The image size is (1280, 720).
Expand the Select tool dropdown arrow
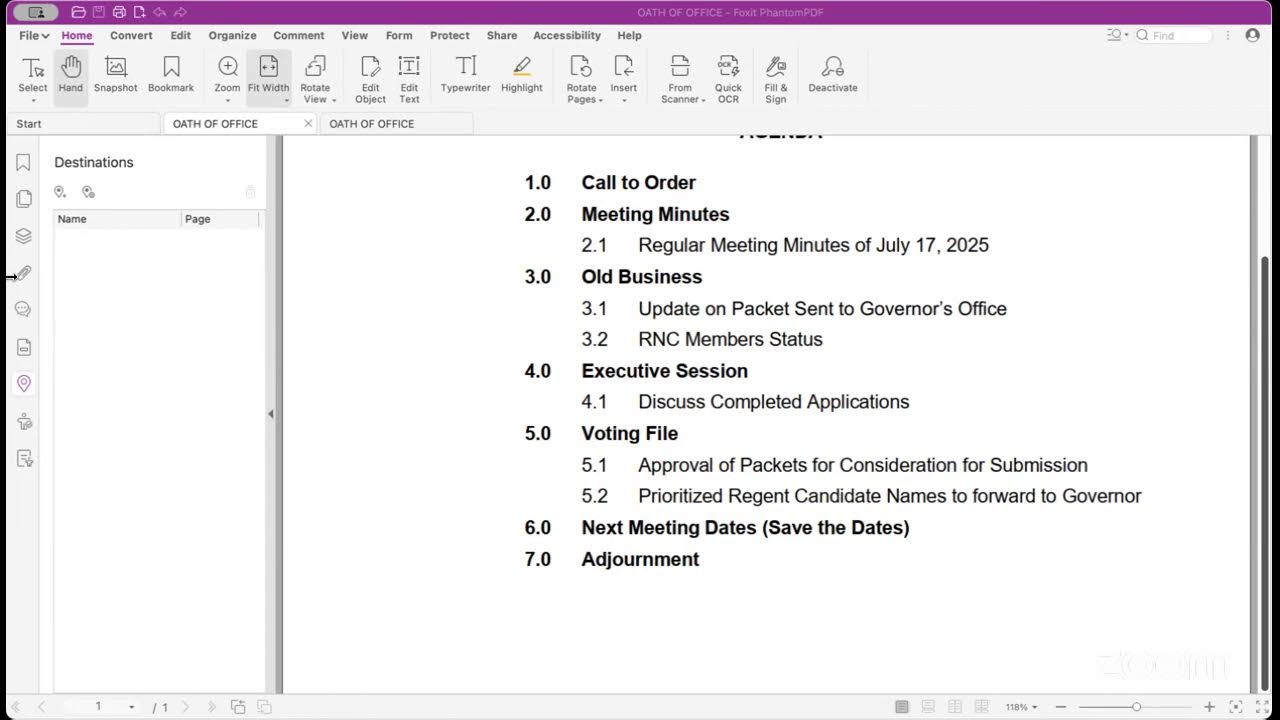pyautogui.click(x=33, y=100)
